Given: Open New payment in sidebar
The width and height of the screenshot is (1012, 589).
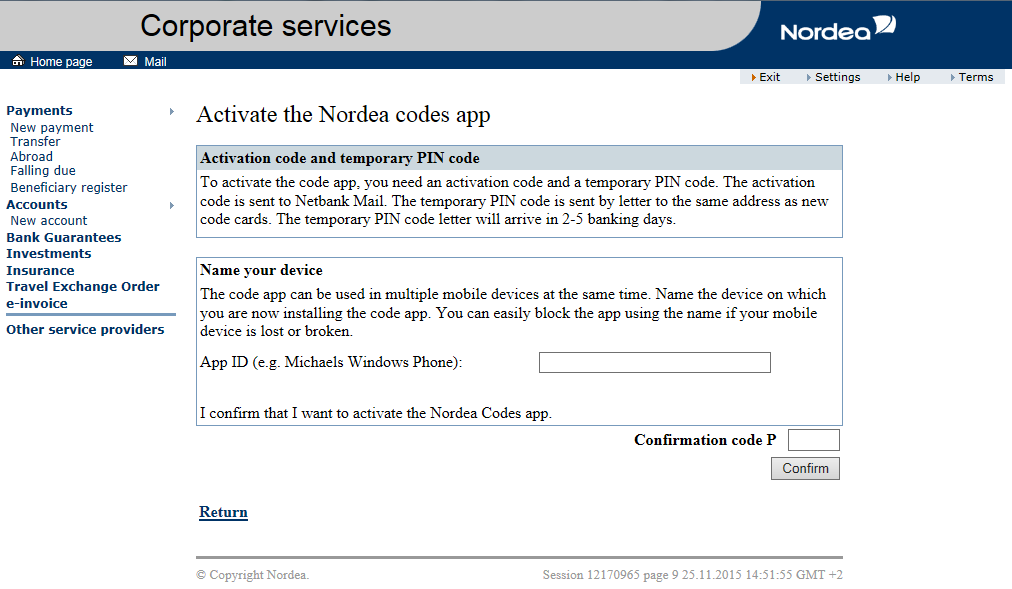Looking at the screenshot, I should (52, 128).
